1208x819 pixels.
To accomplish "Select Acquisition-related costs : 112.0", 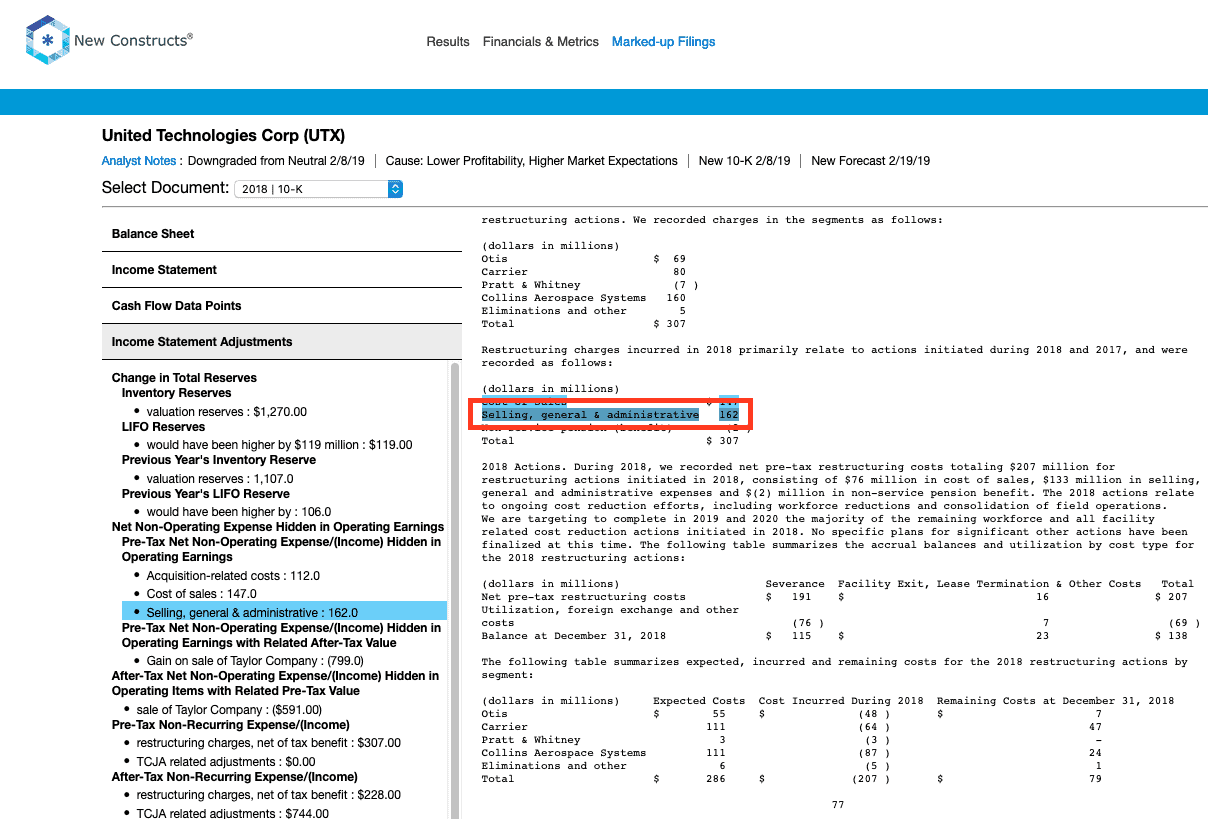I will point(233,576).
